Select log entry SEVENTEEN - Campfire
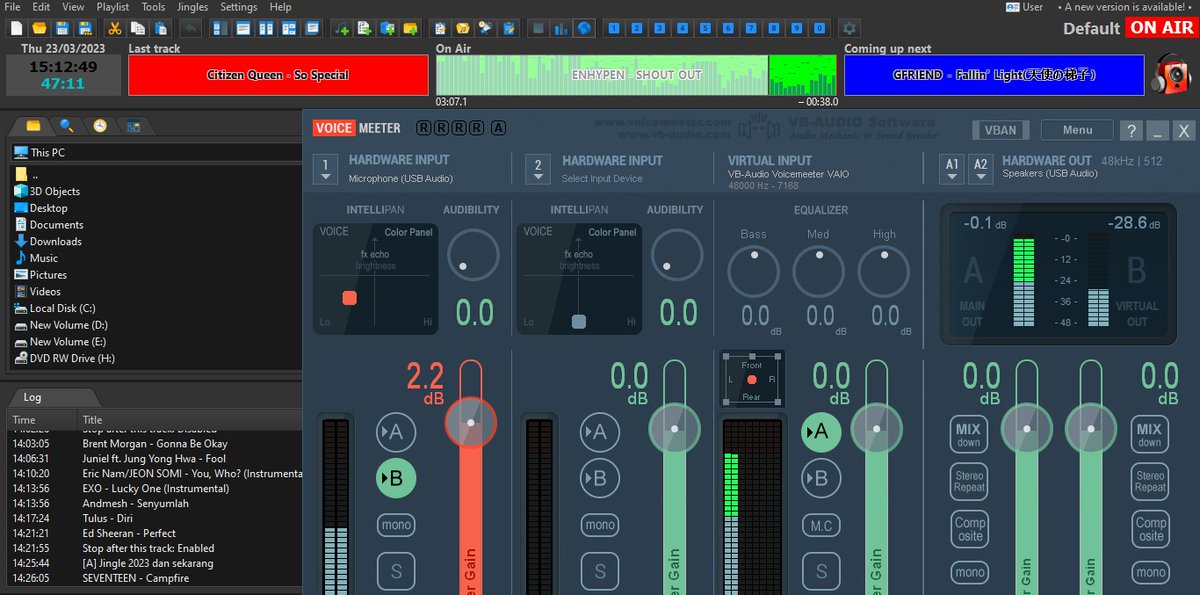1200x595 pixels. click(x=155, y=578)
